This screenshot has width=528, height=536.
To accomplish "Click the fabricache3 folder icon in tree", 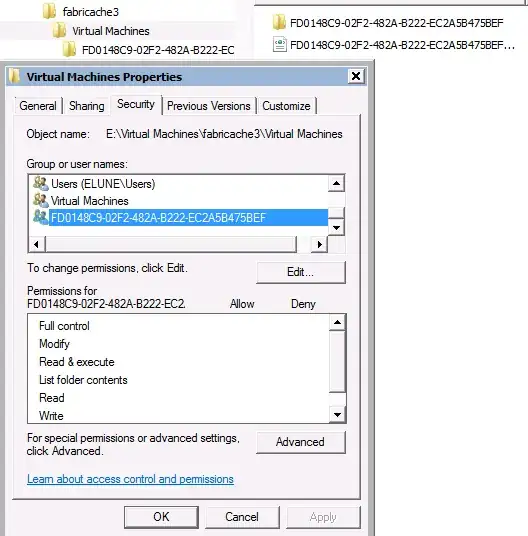I will [x=49, y=12].
